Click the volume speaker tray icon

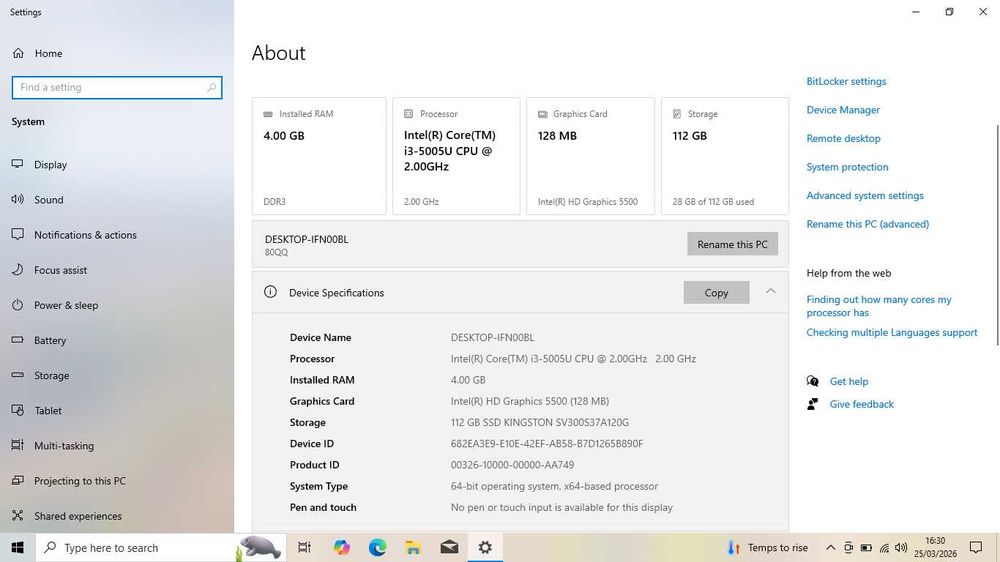(x=901, y=547)
